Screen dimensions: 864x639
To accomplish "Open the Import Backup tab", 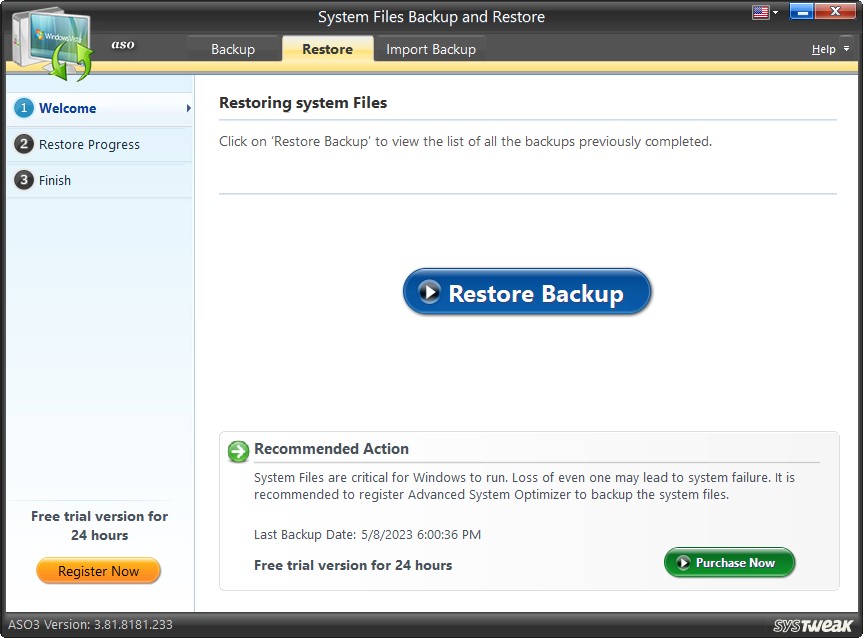I will tap(430, 47).
